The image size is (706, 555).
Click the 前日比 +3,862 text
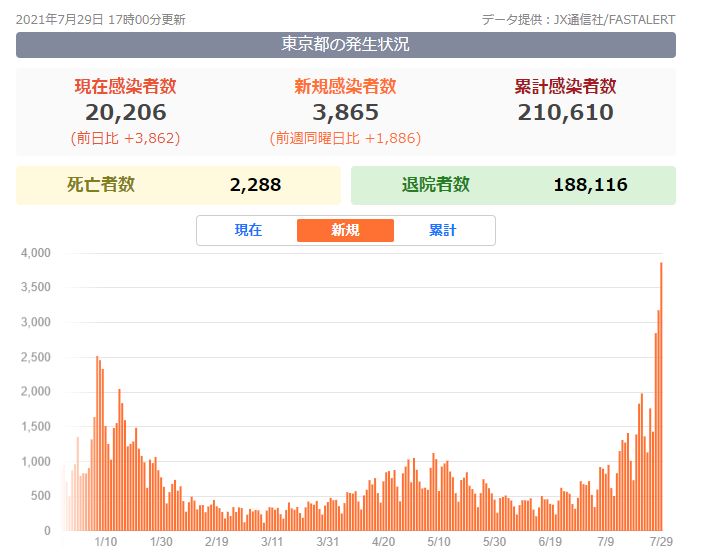click(126, 138)
